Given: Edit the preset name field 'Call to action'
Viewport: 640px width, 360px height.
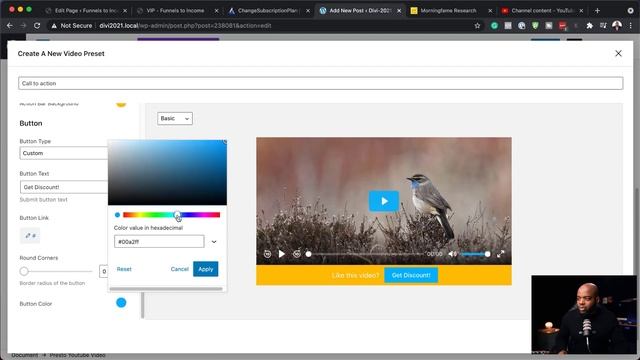Looking at the screenshot, I should 320,83.
